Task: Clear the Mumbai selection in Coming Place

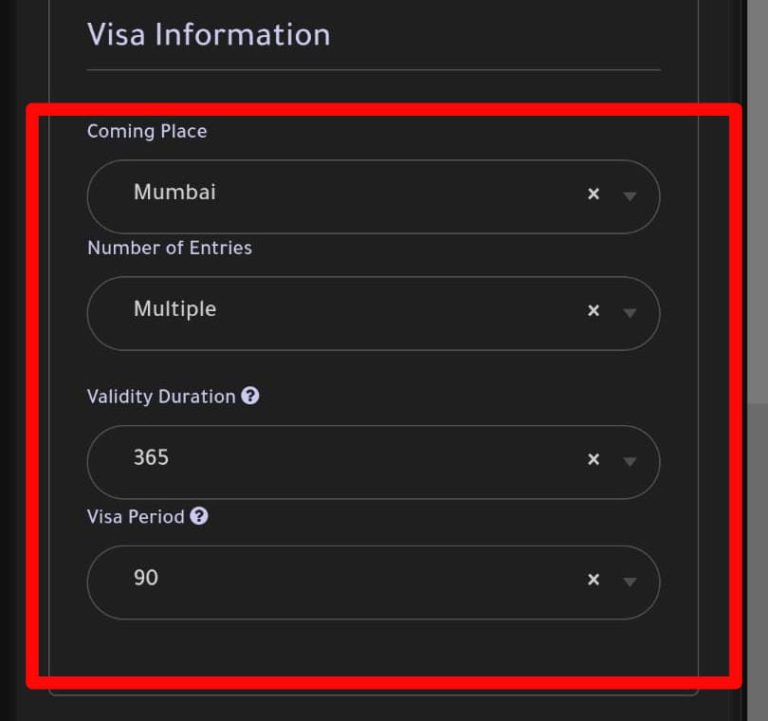Action: pyautogui.click(x=593, y=194)
